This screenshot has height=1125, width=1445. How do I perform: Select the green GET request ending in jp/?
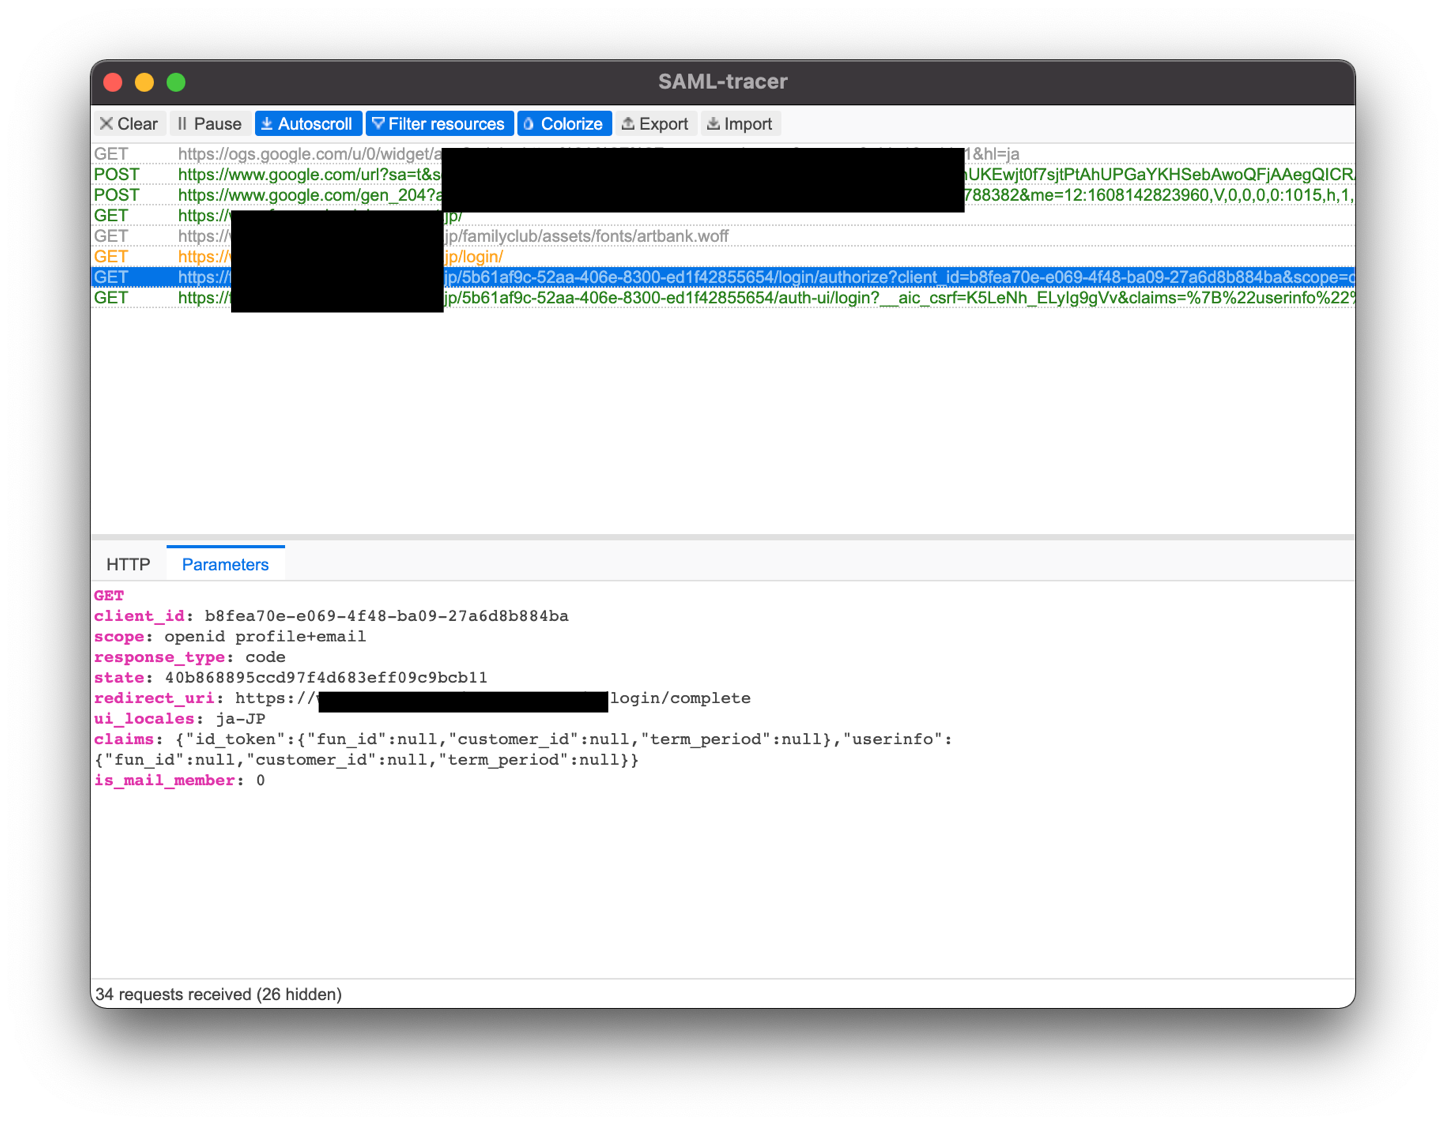(722, 216)
